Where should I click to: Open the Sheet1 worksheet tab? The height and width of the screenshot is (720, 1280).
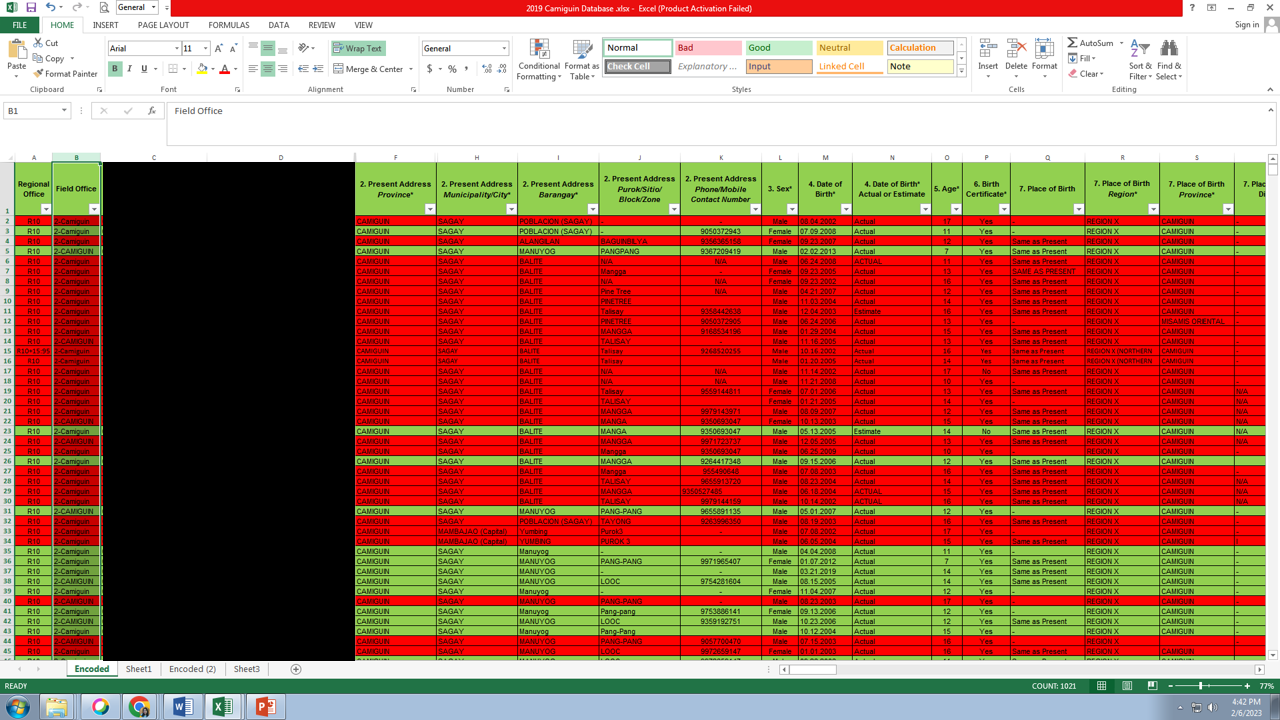pos(139,669)
